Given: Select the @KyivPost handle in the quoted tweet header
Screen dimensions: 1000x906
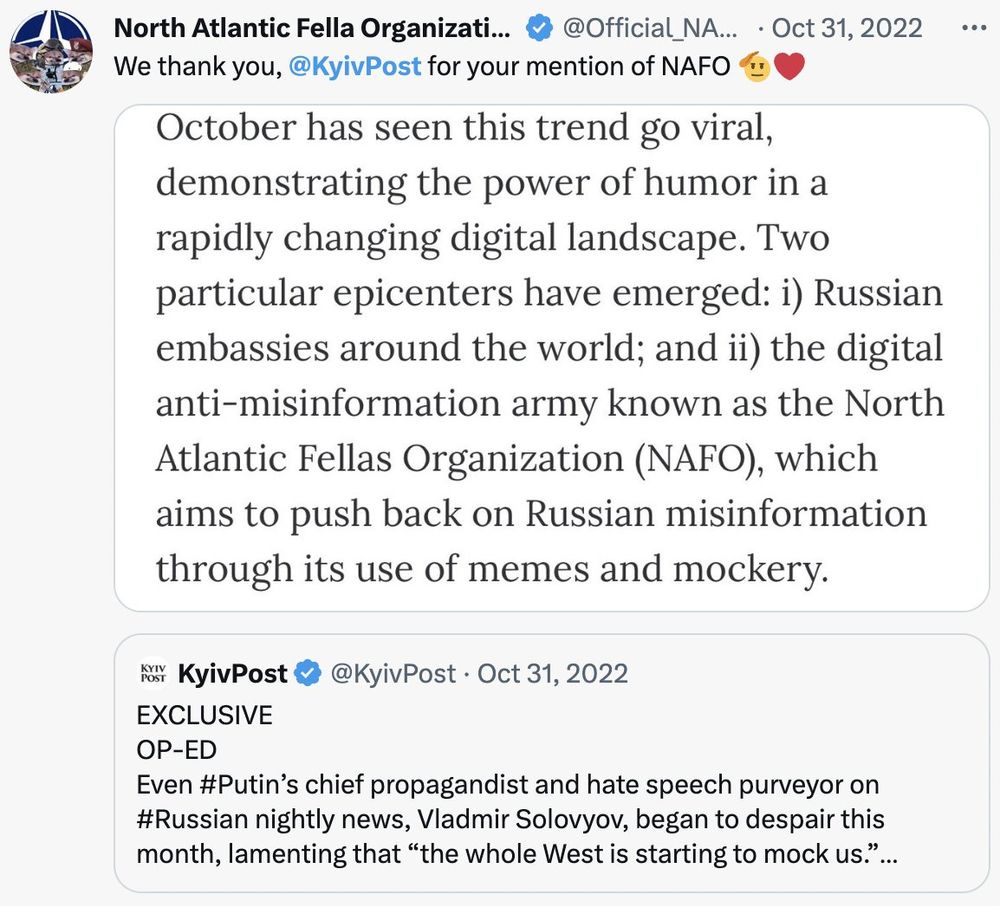Looking at the screenshot, I should pos(392,673).
